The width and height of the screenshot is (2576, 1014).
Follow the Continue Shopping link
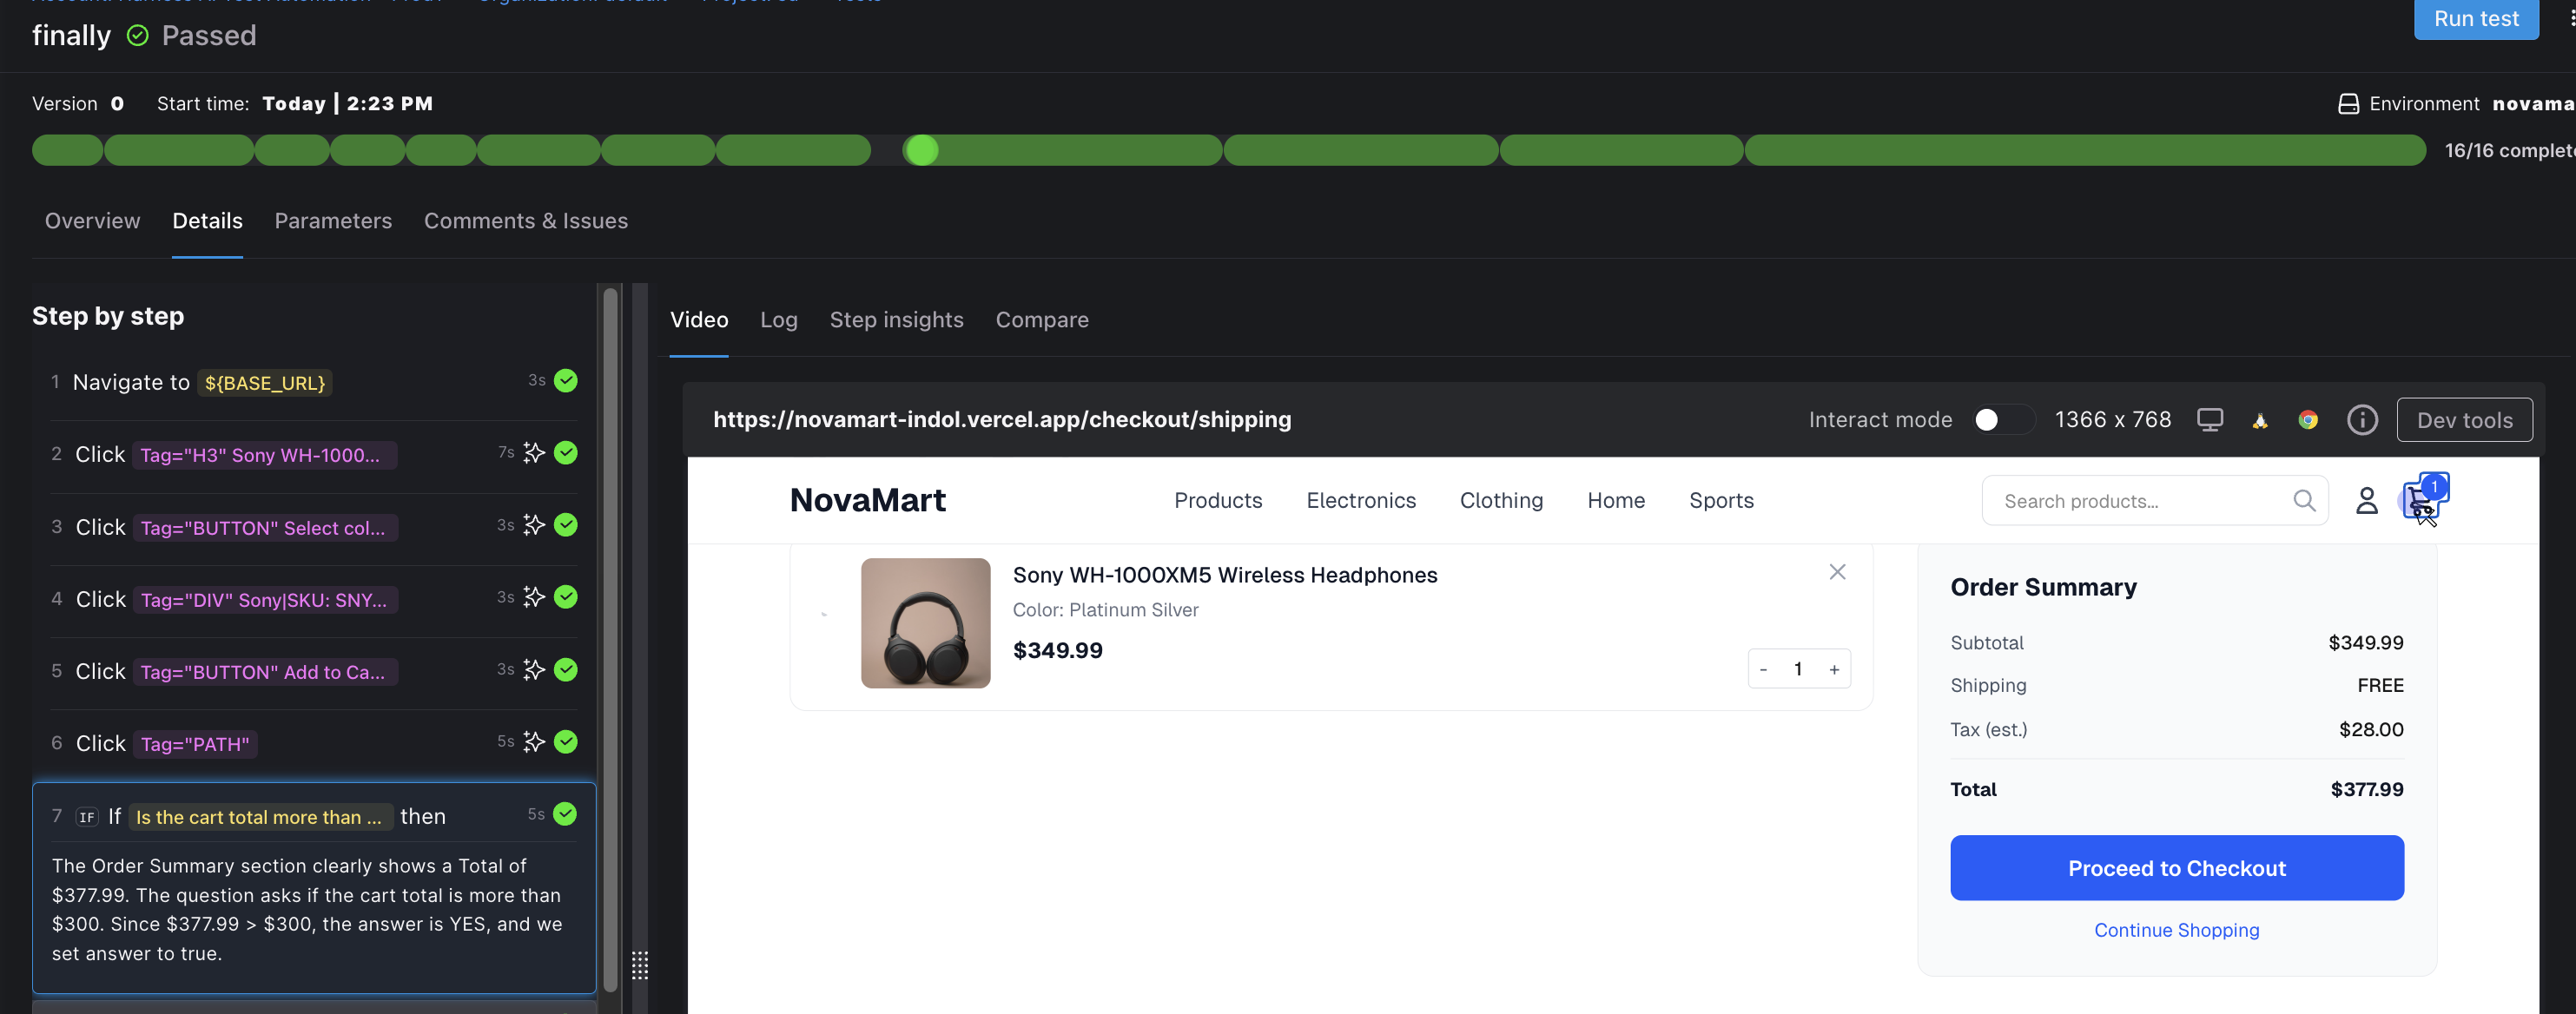(x=2176, y=930)
